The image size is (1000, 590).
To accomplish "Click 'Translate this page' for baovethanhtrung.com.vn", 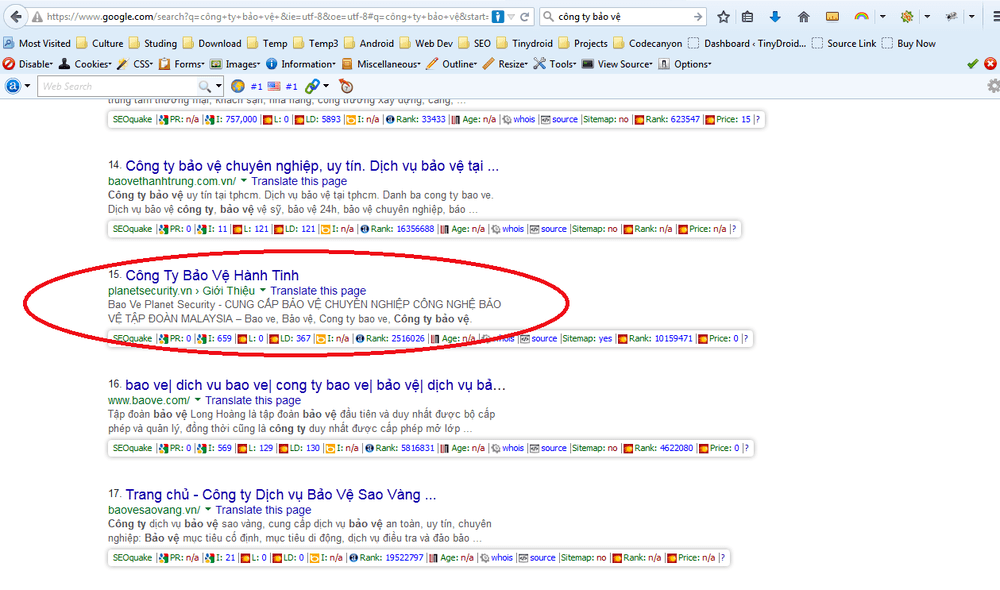I will click(299, 181).
